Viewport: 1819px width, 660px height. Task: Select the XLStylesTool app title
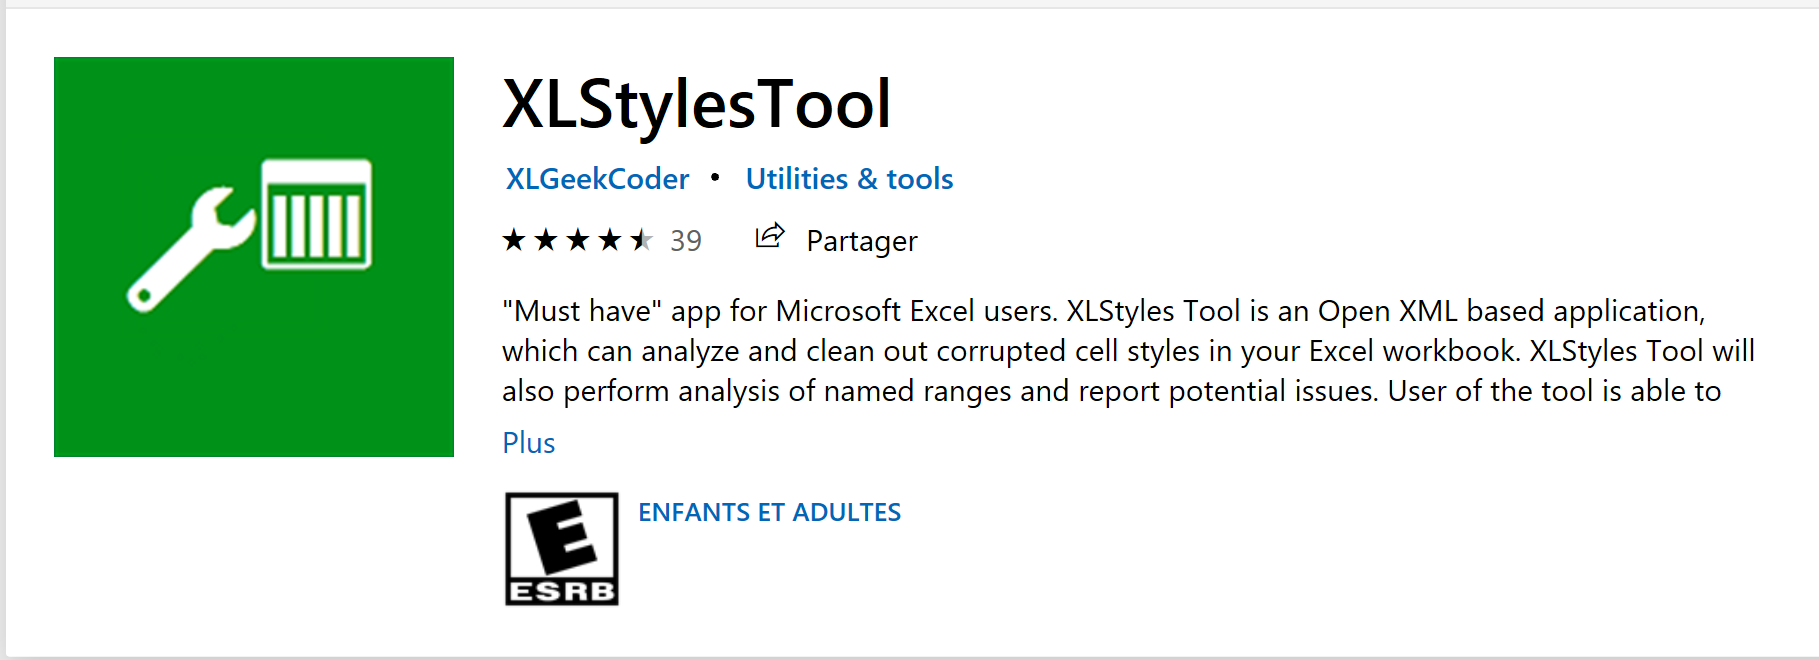[696, 104]
